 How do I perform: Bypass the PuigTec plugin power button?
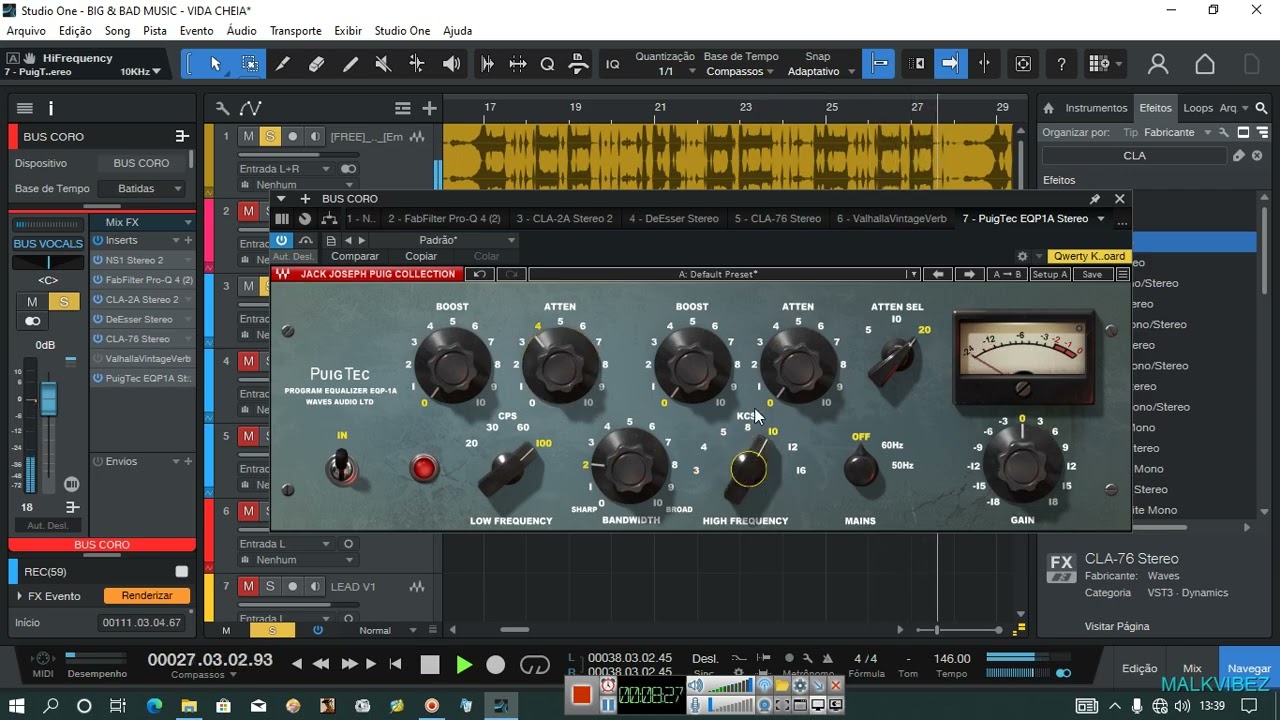pyautogui.click(x=282, y=240)
